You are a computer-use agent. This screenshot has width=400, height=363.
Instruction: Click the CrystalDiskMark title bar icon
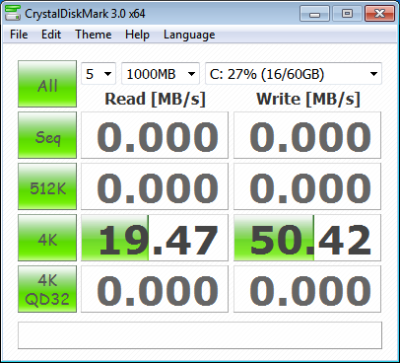(x=13, y=13)
